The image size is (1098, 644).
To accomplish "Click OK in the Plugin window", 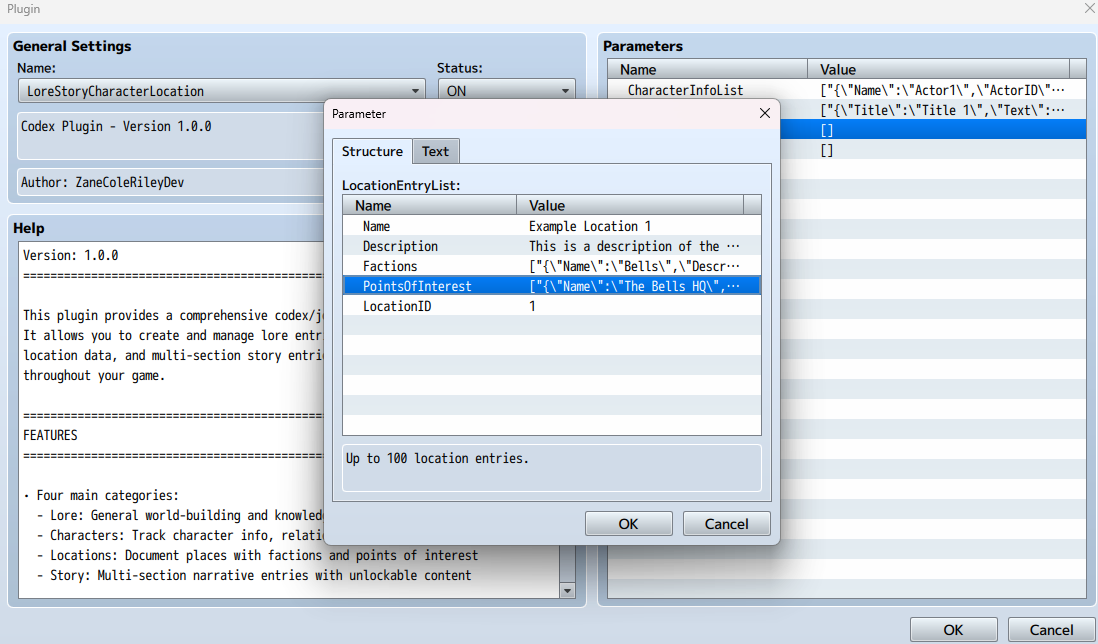I will [x=953, y=630].
